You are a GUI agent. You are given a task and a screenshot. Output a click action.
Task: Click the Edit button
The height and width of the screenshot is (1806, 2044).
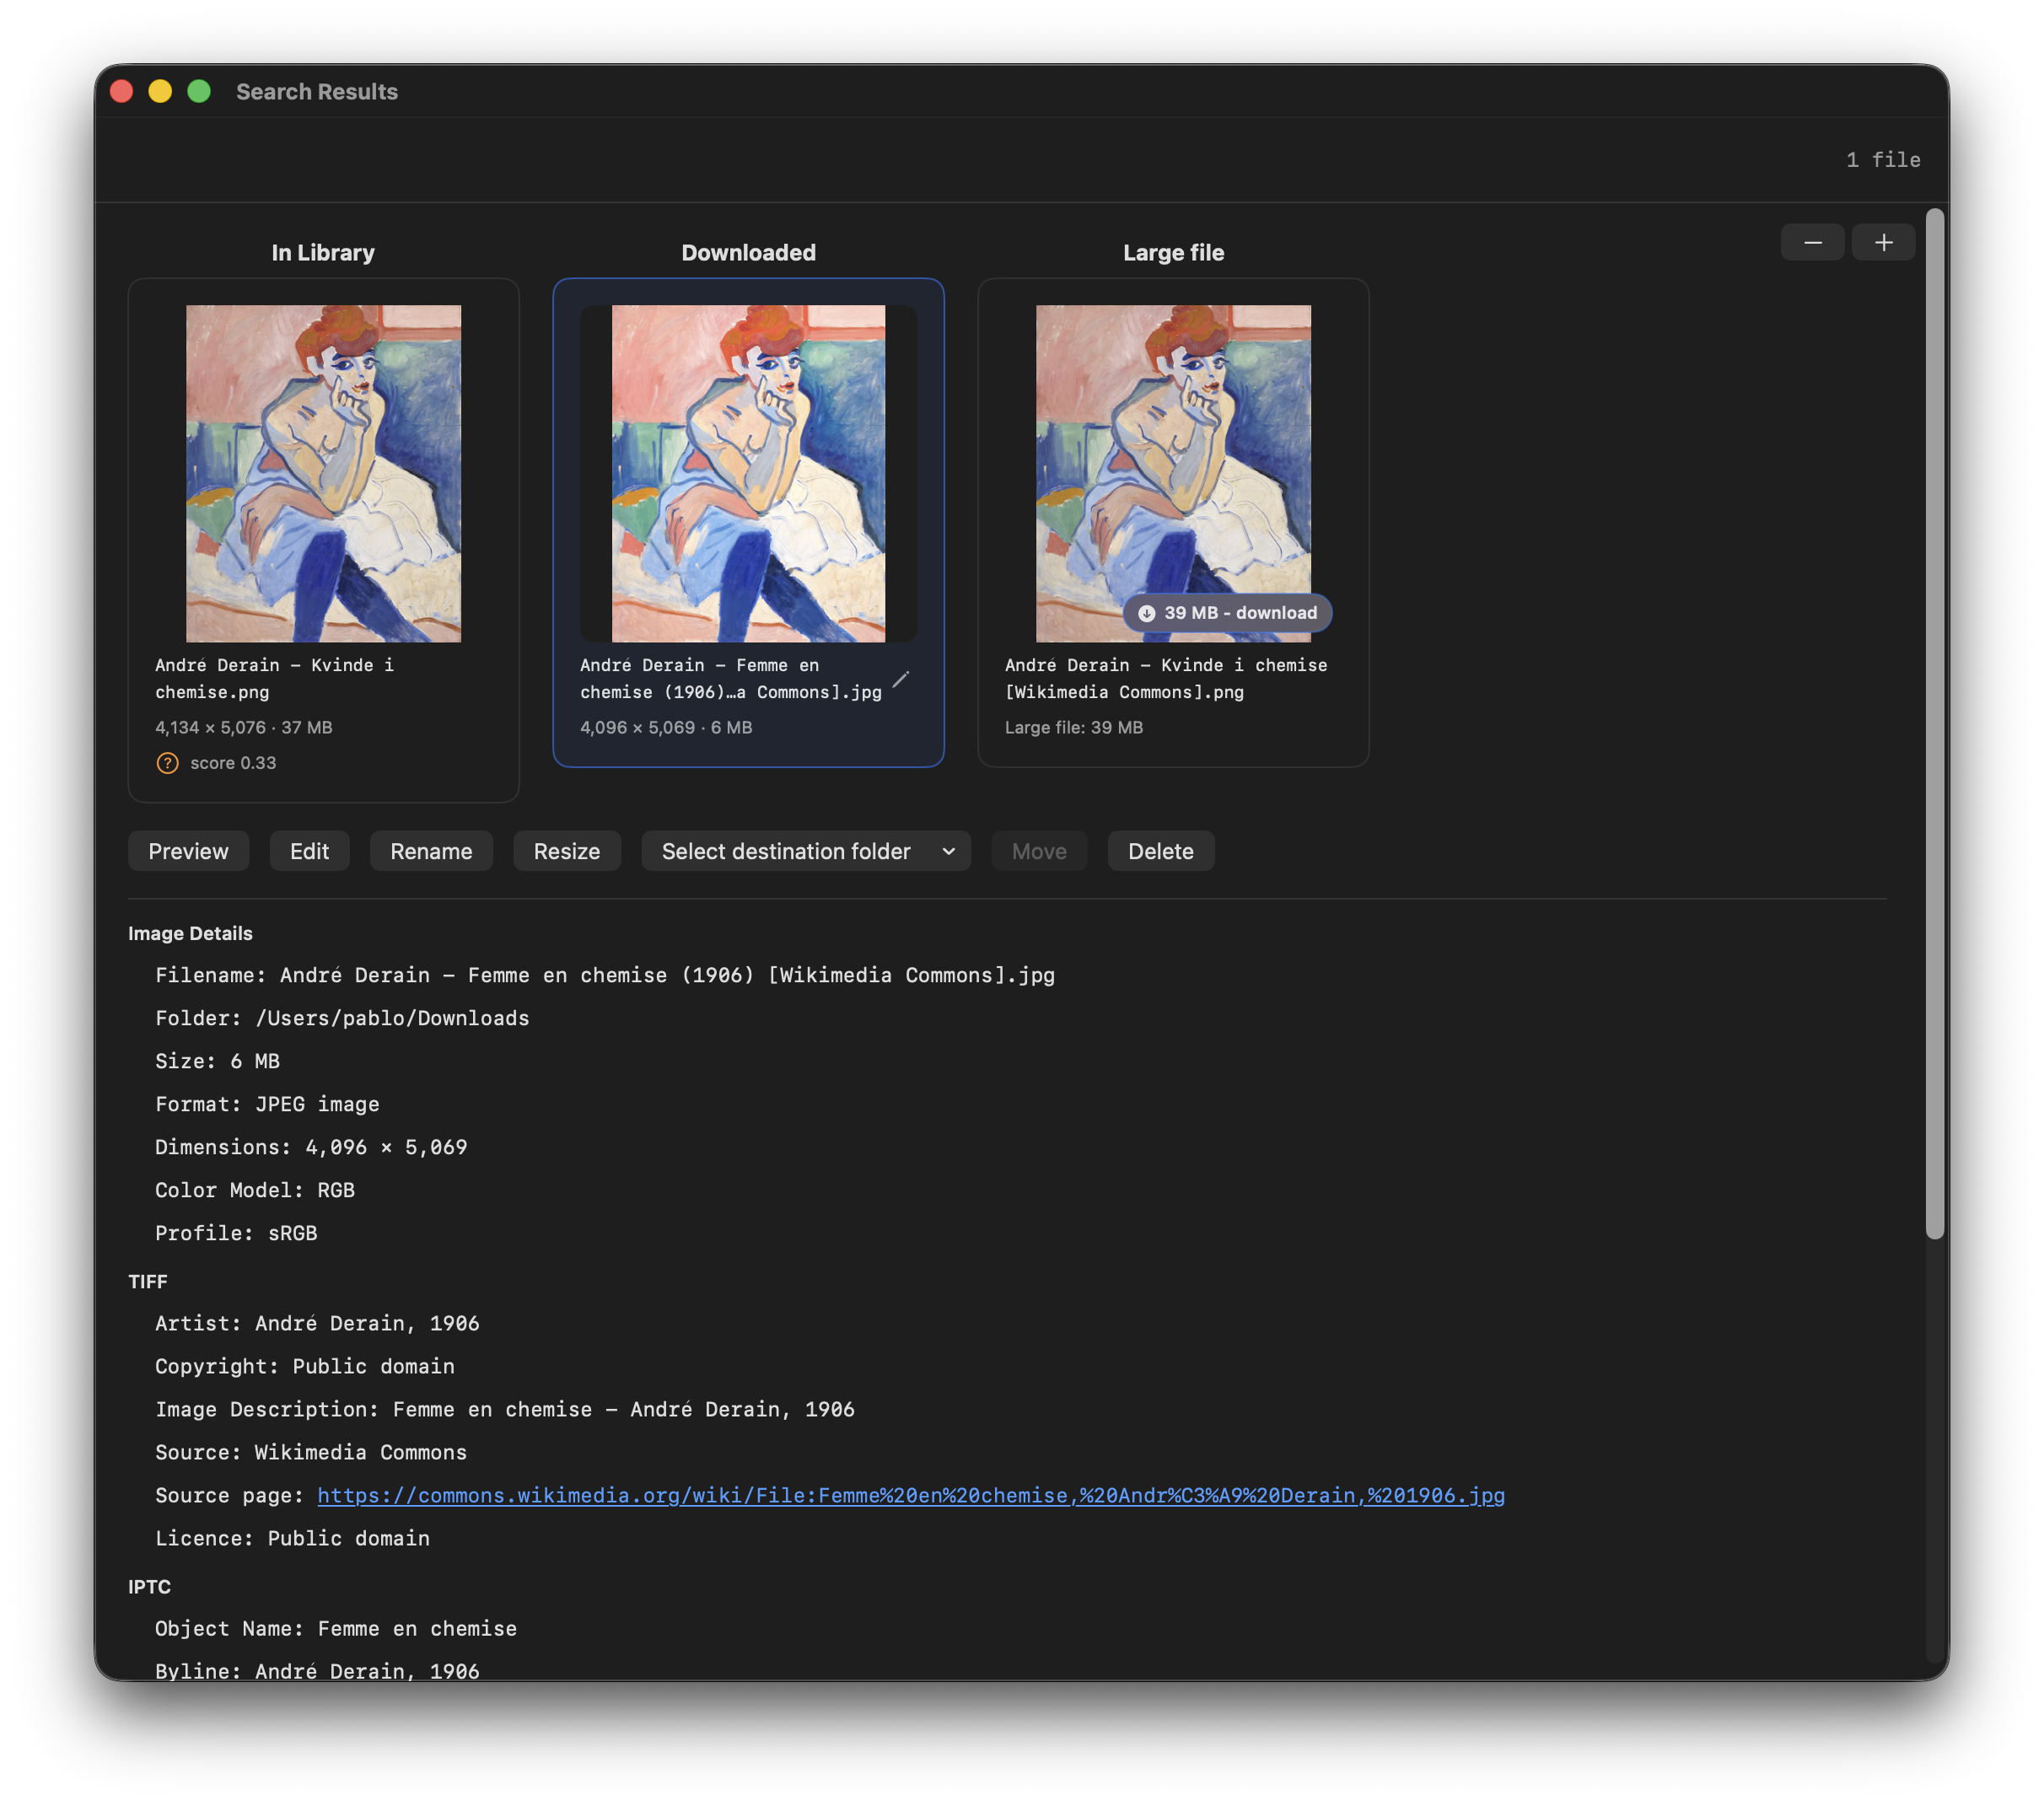[309, 851]
